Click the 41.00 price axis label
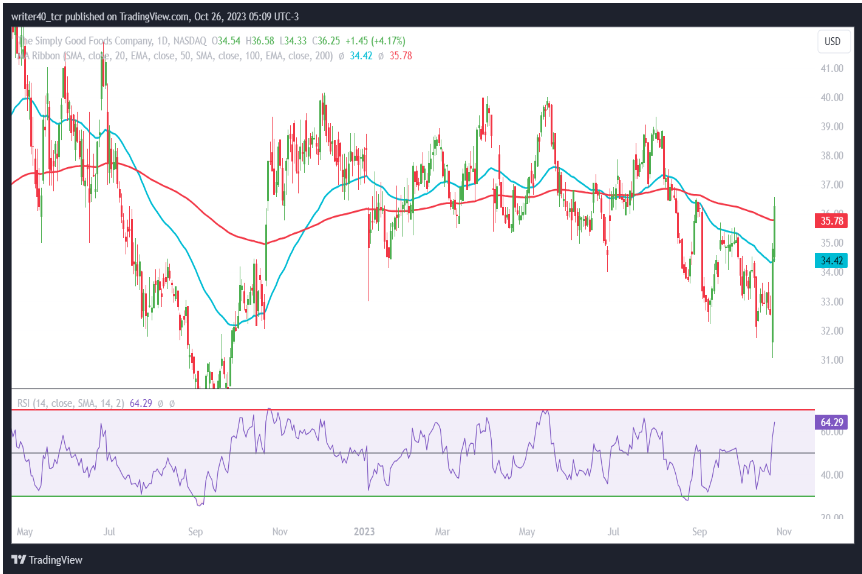The image size is (862, 574). coord(832,68)
